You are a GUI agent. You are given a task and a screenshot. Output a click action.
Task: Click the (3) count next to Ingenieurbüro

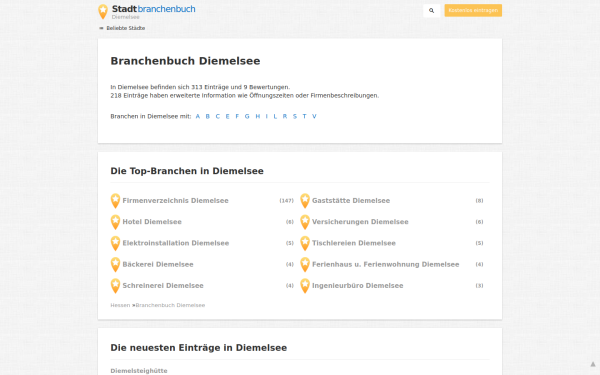tap(479, 285)
